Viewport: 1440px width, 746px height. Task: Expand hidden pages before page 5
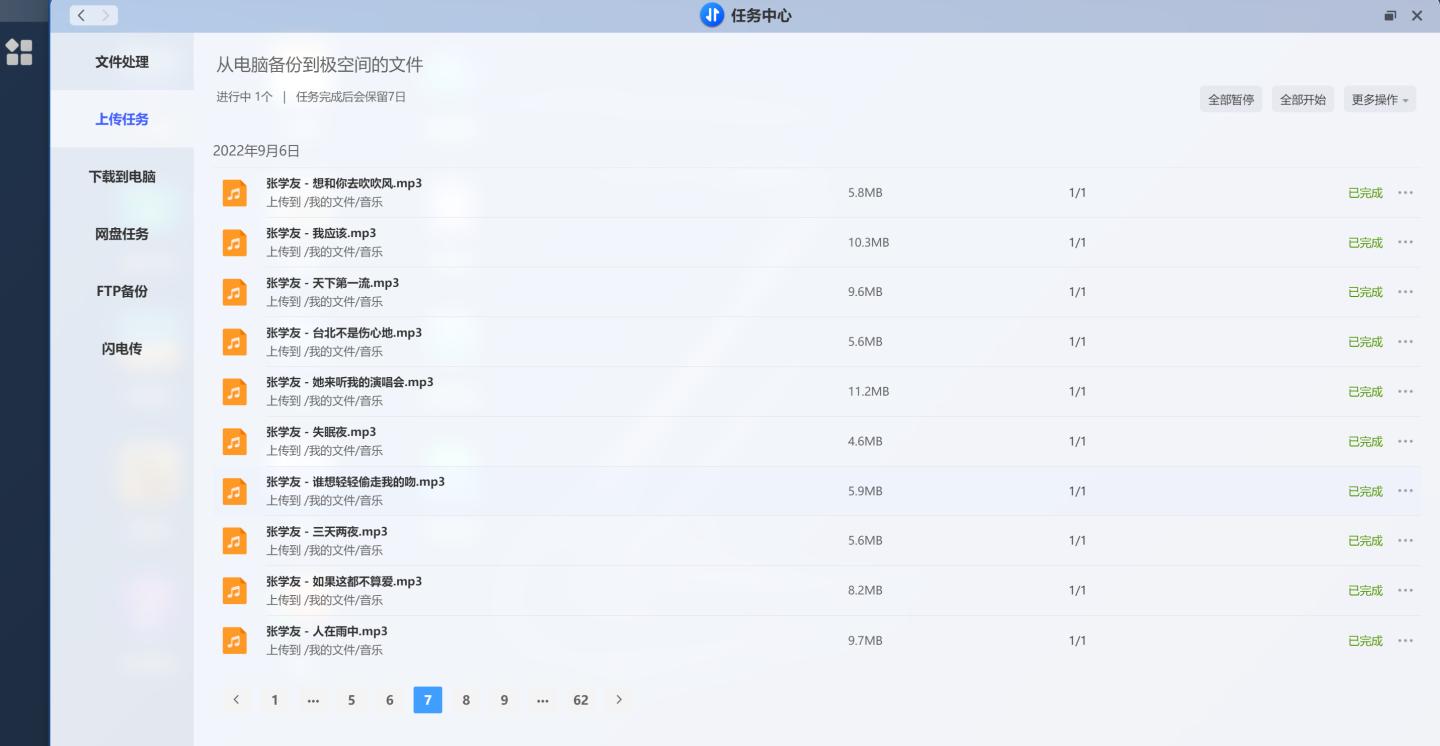coord(313,700)
